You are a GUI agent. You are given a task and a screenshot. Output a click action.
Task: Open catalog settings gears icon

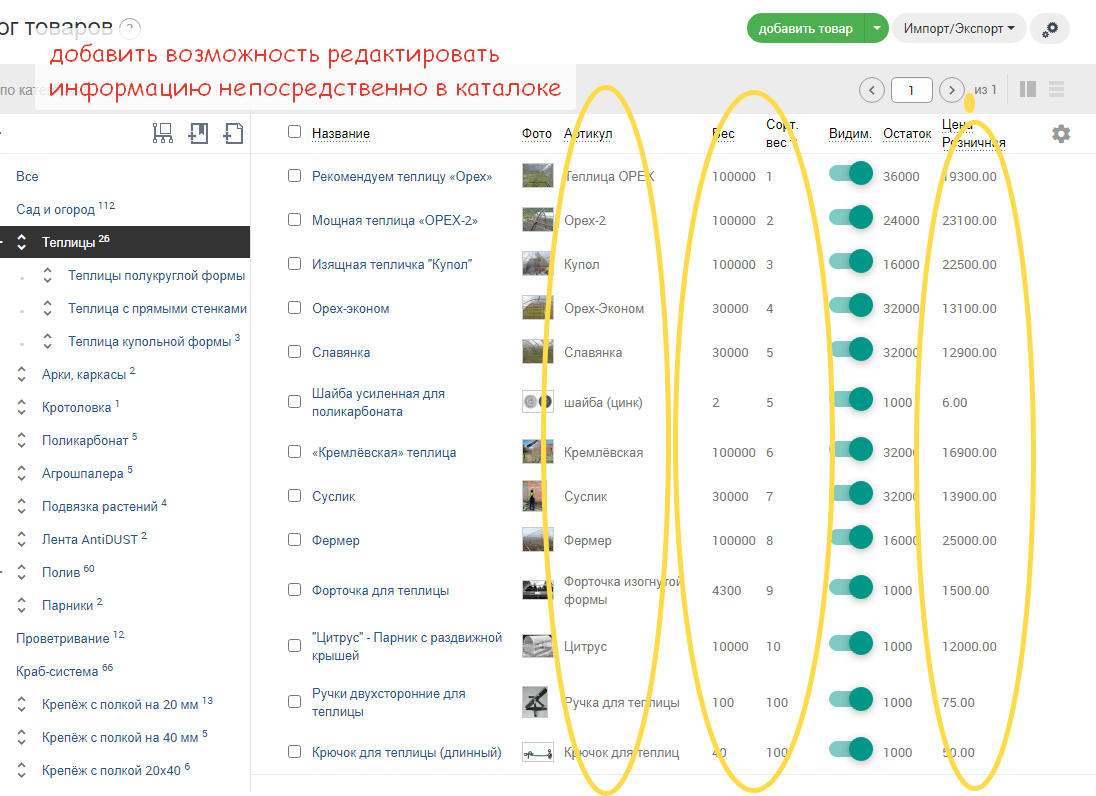(1049, 29)
